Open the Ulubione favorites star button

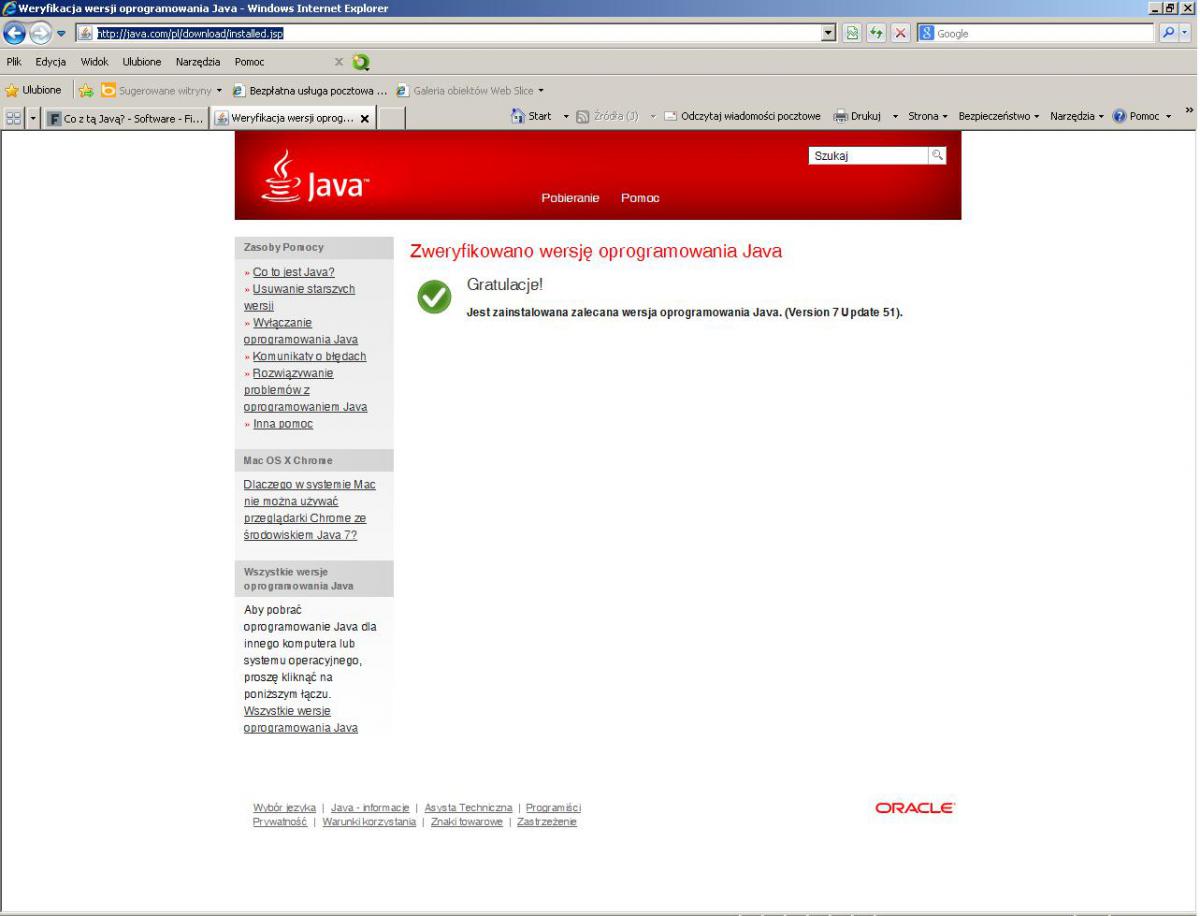click(x=34, y=89)
